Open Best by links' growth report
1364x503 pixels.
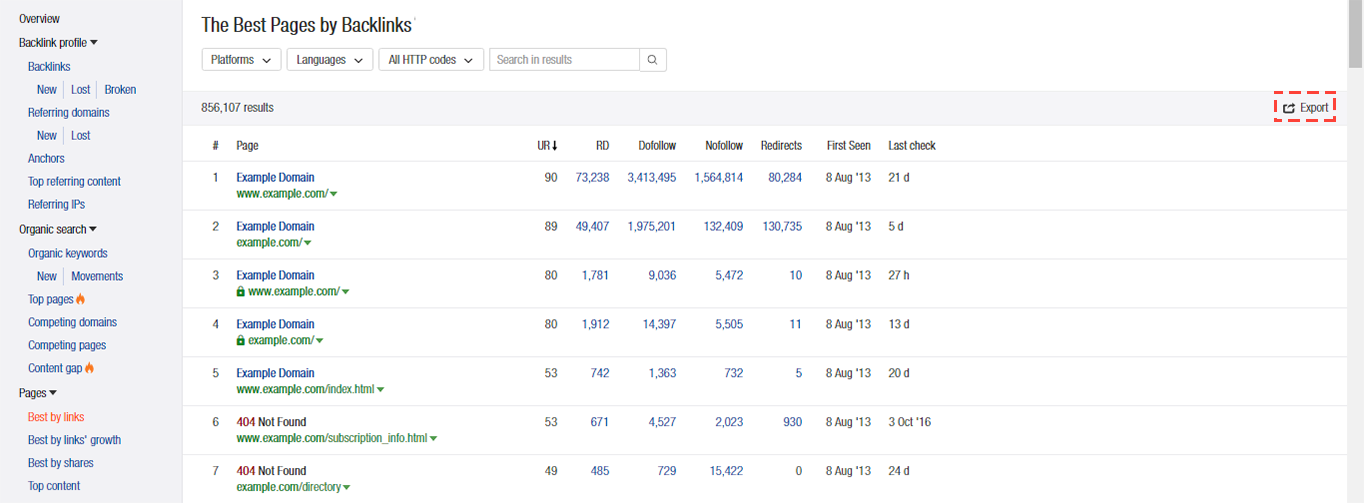74,440
